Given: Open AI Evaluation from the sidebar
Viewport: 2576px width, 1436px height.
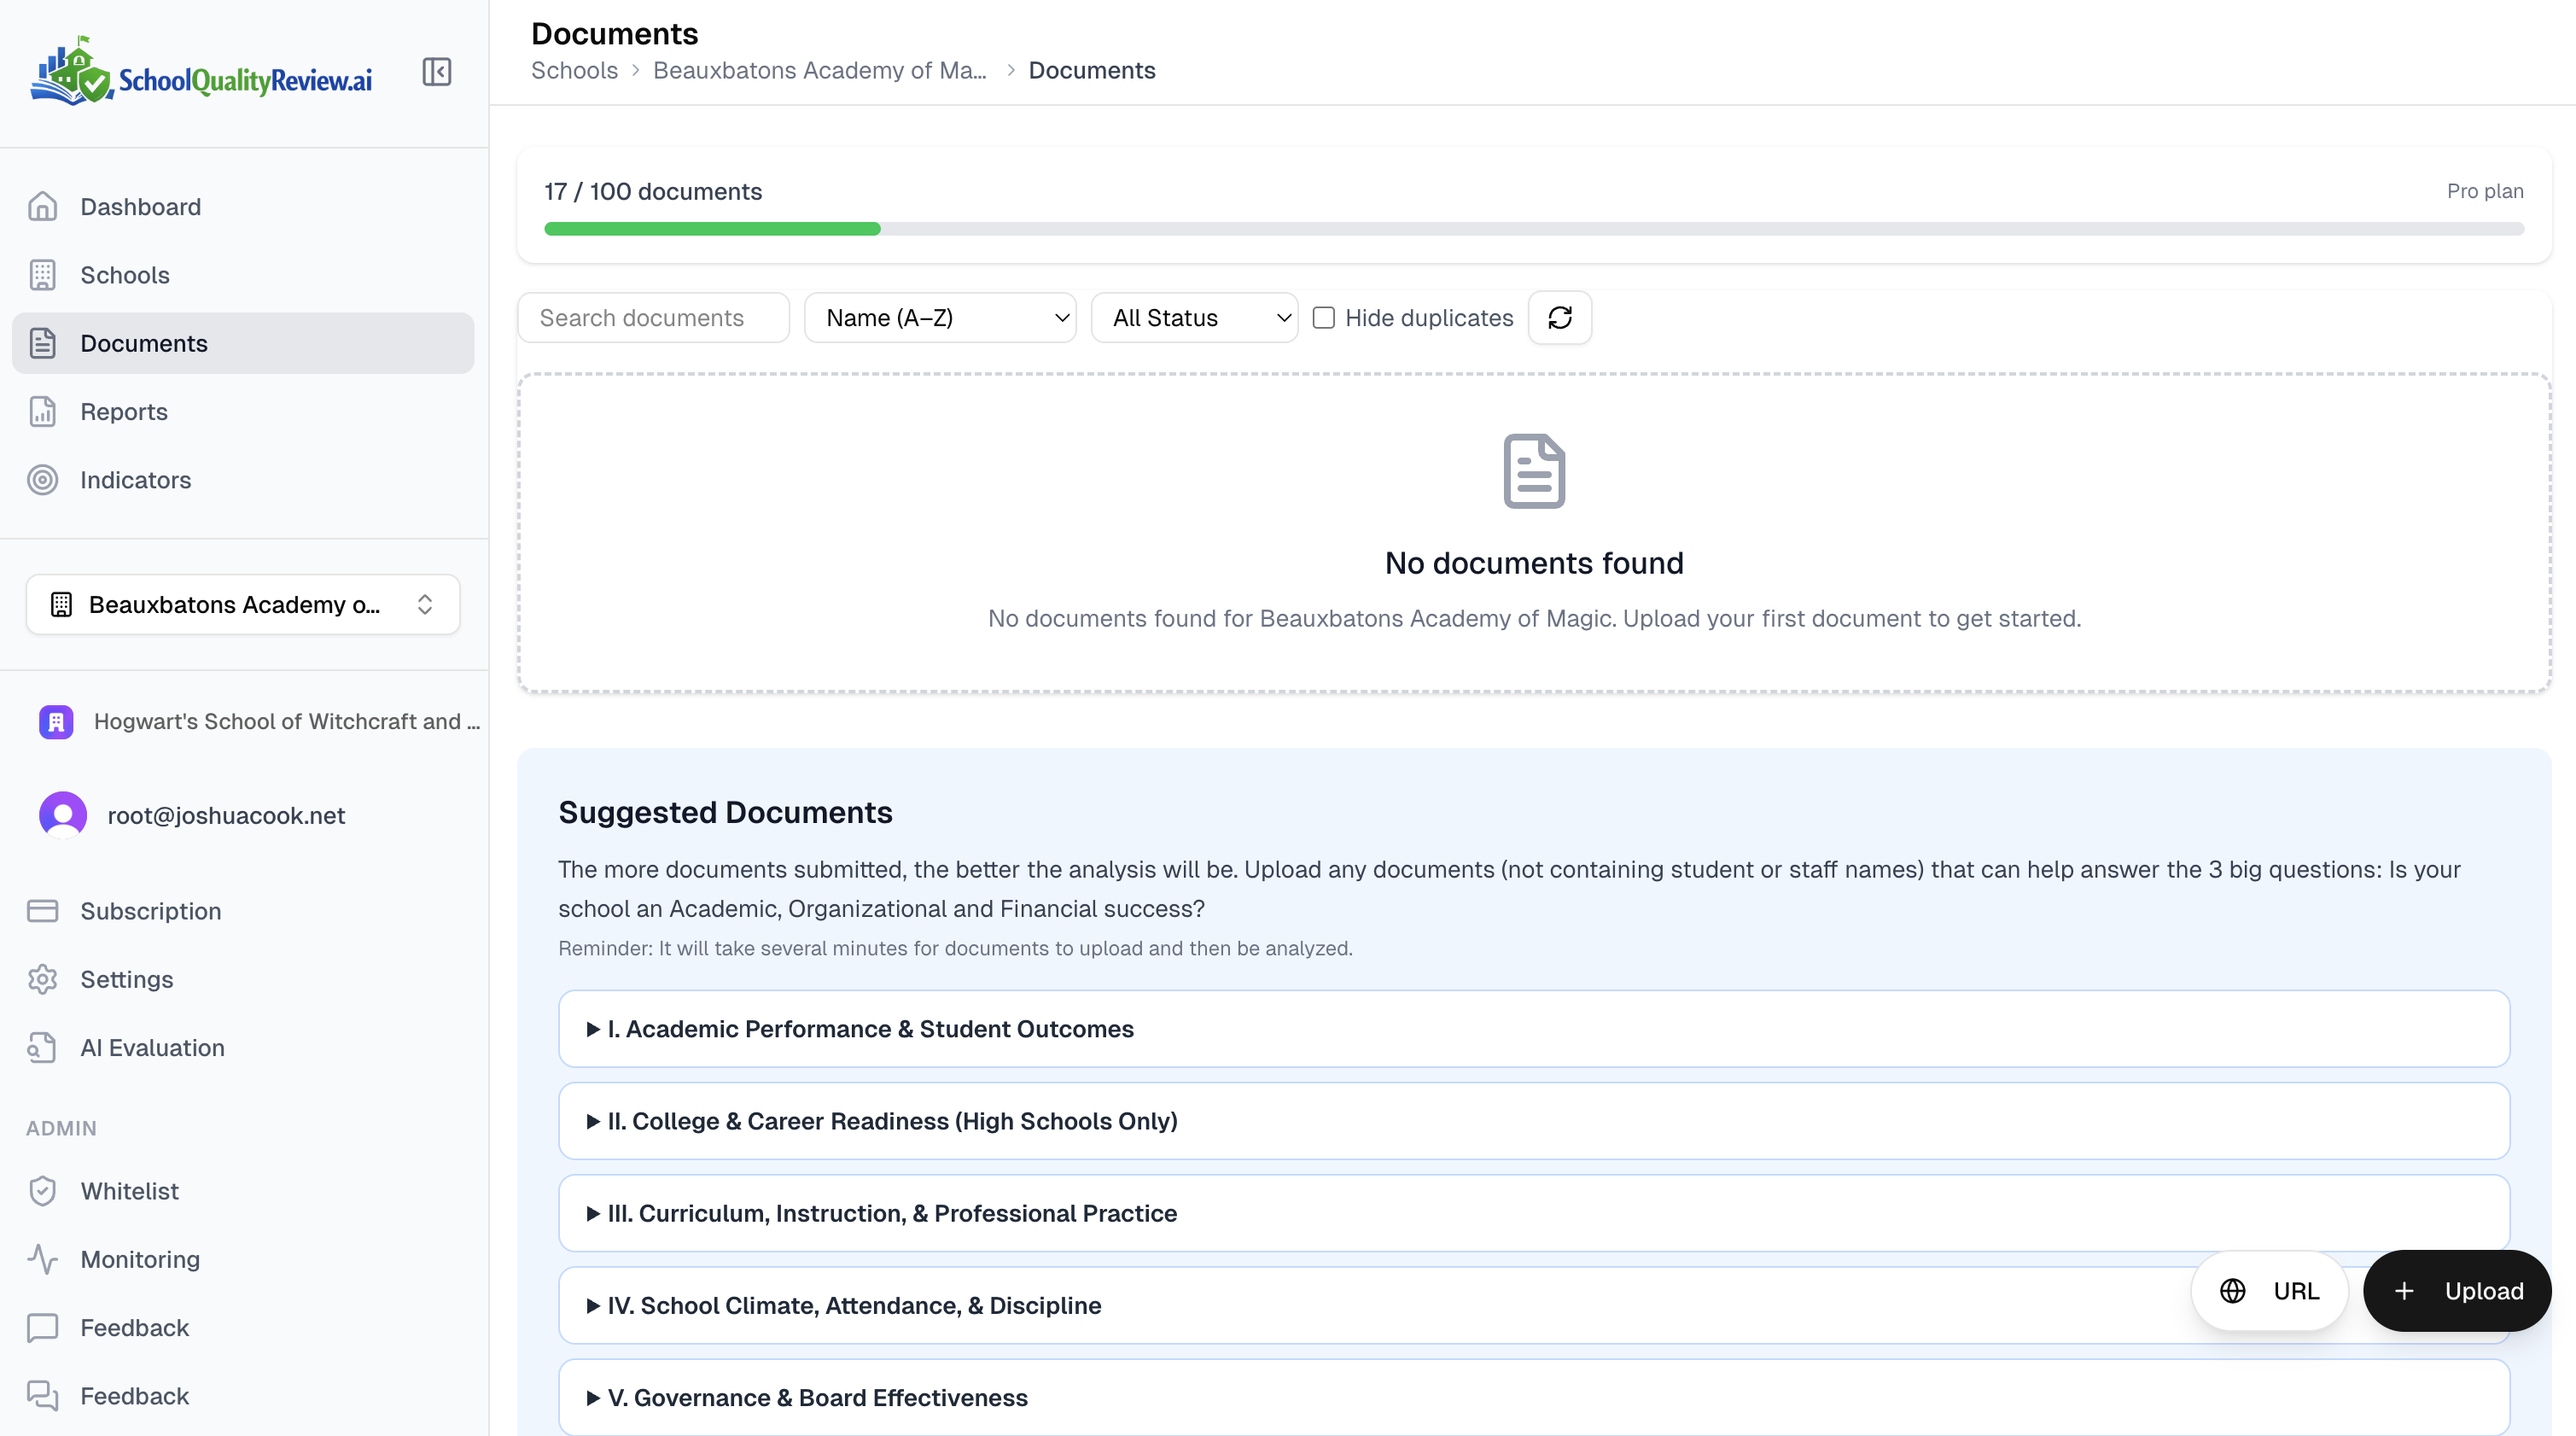Looking at the screenshot, I should [152, 1047].
